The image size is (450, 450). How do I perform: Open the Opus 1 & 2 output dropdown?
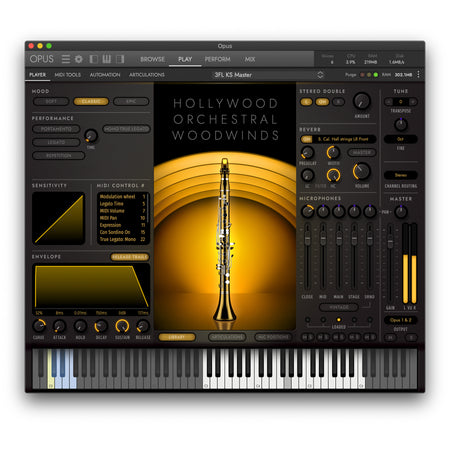(x=401, y=320)
